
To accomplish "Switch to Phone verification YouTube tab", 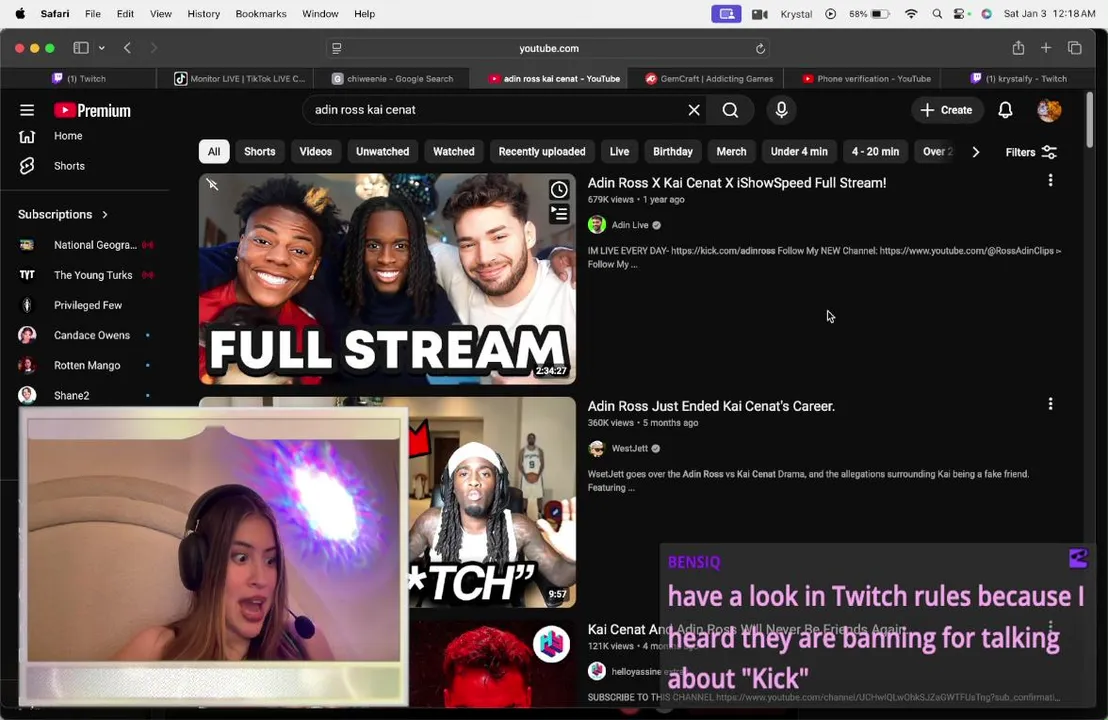I will [x=866, y=78].
